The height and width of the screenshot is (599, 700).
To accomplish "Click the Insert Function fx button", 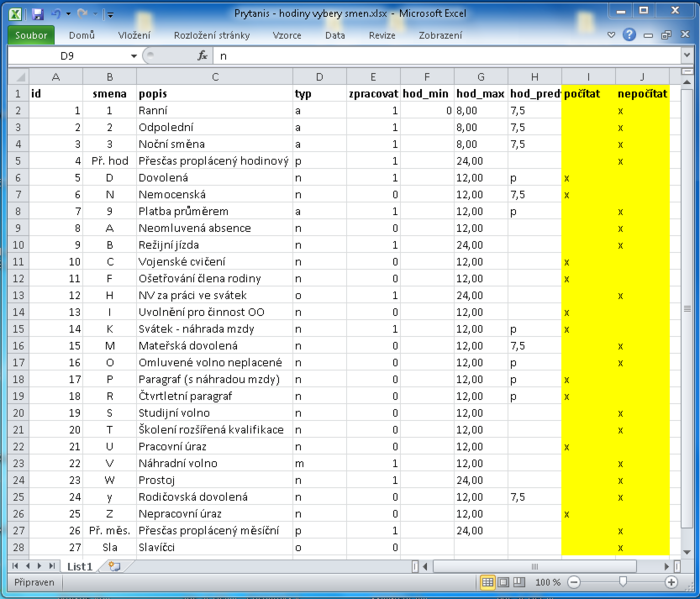I will [x=202, y=56].
